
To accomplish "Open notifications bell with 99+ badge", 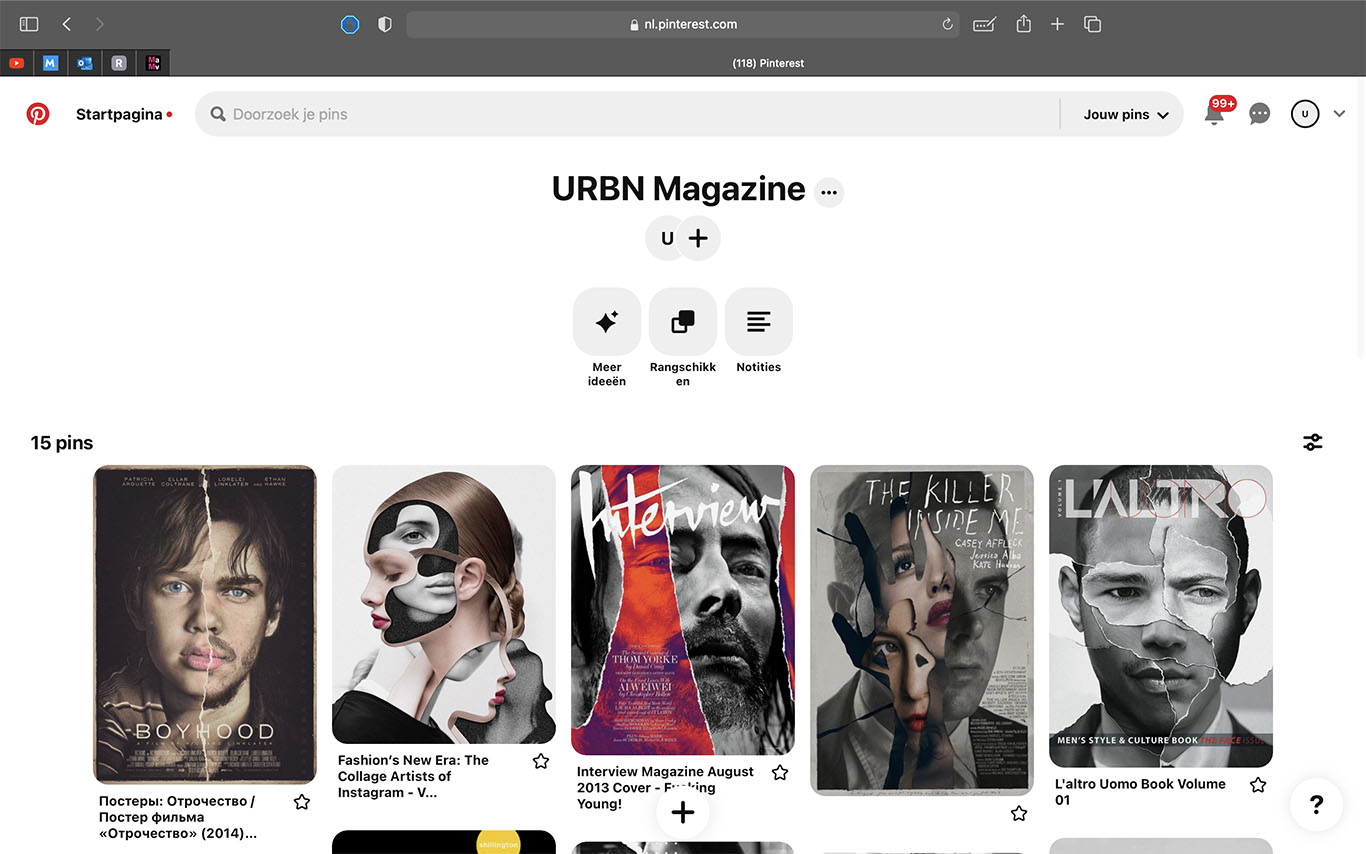I will tap(1214, 114).
